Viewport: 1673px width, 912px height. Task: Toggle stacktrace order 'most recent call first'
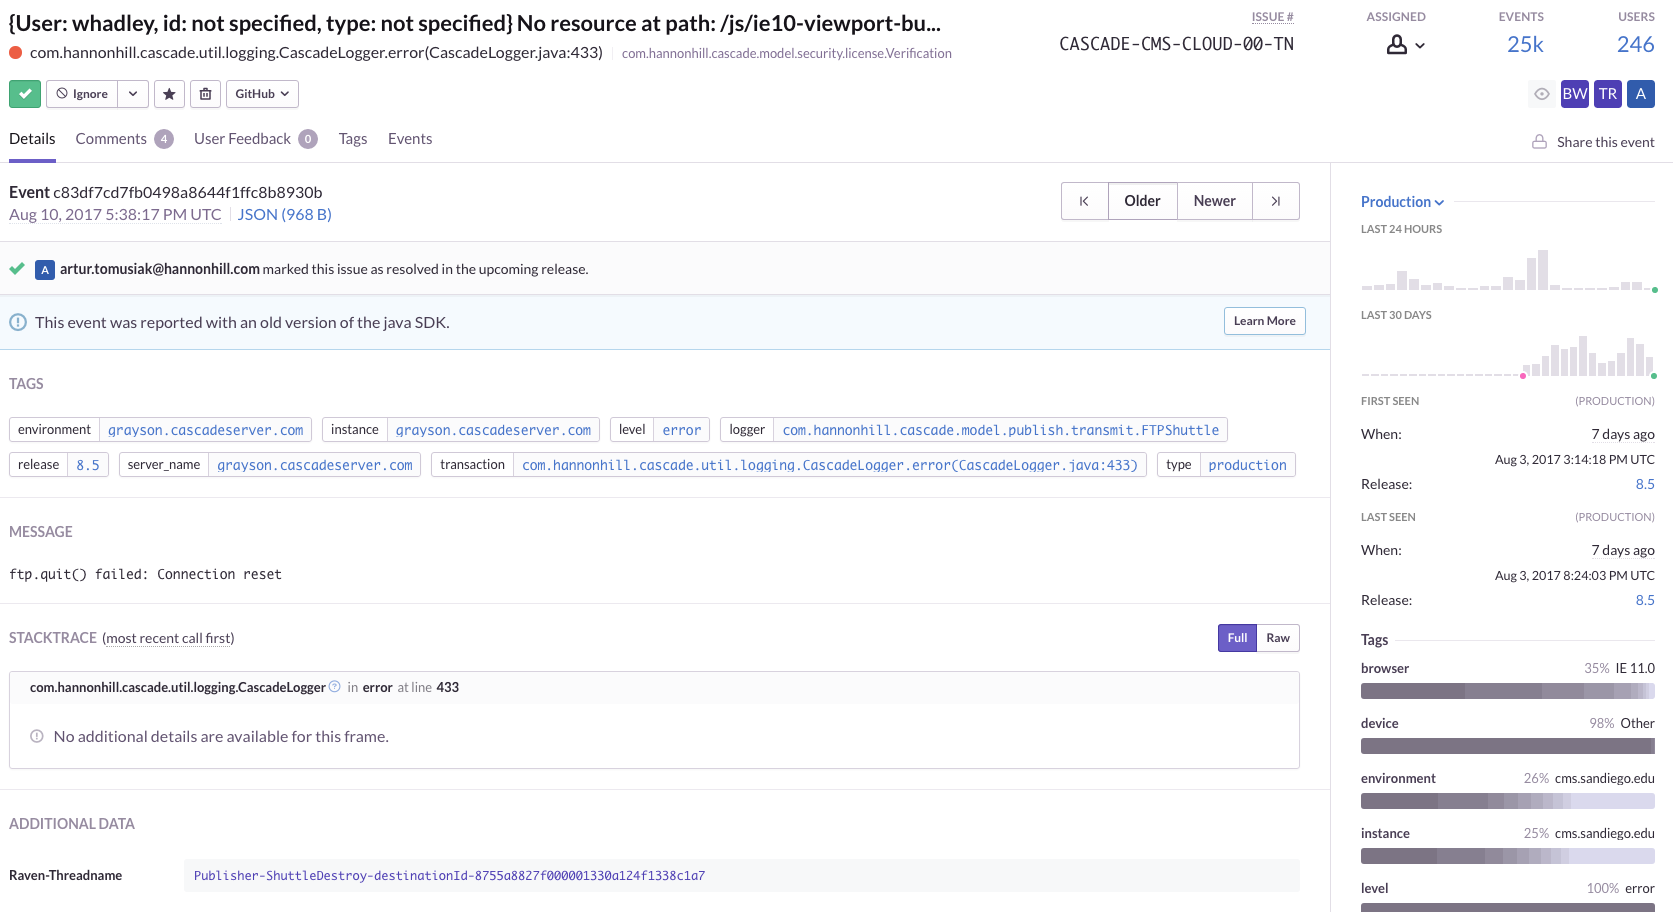point(168,638)
